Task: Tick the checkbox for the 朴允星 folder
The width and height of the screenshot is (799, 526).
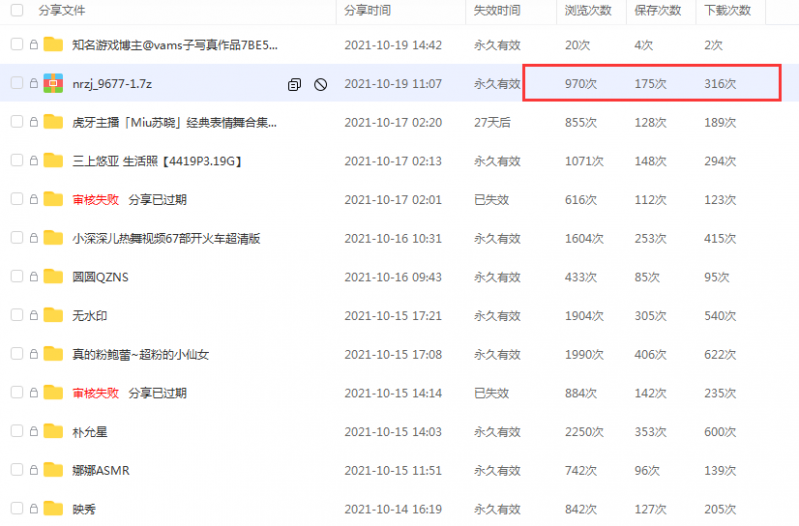Action: coord(16,432)
